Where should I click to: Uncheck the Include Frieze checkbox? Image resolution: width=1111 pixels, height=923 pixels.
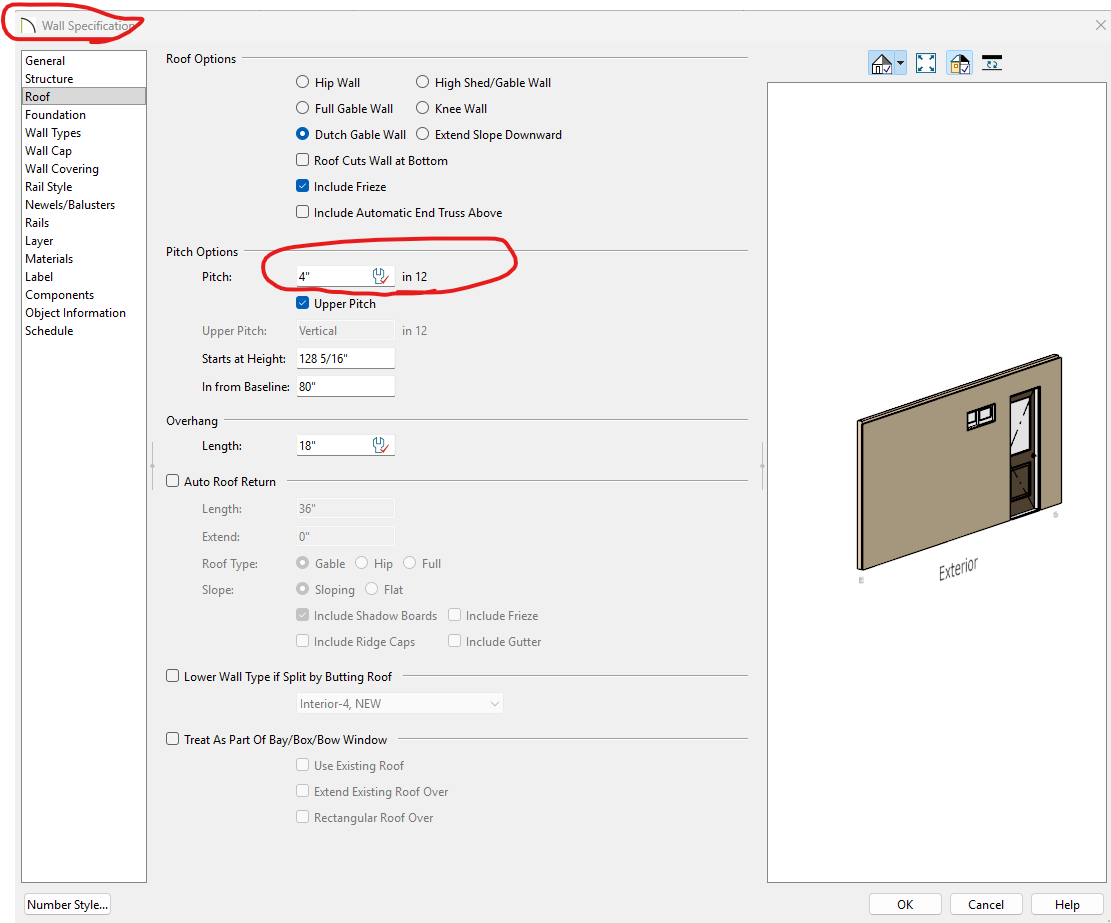[x=303, y=187]
